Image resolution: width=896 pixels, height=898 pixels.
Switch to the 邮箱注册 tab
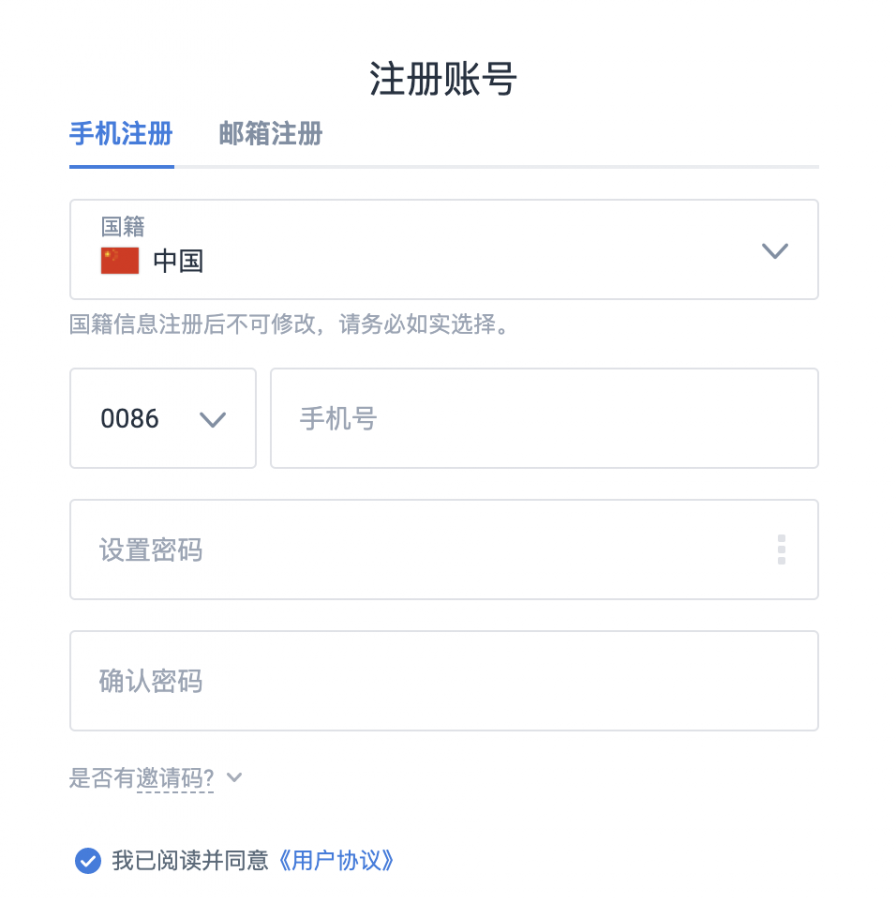(271, 134)
